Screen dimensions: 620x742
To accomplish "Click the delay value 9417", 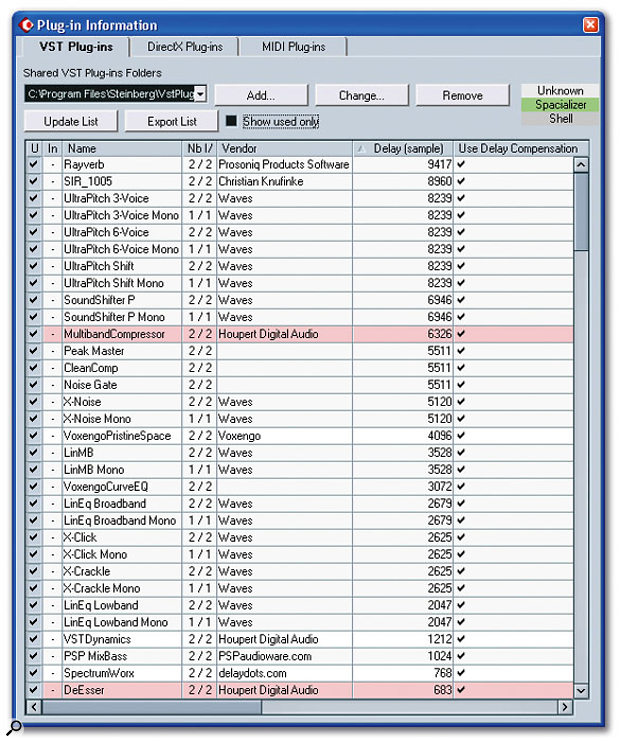I will 440,165.
